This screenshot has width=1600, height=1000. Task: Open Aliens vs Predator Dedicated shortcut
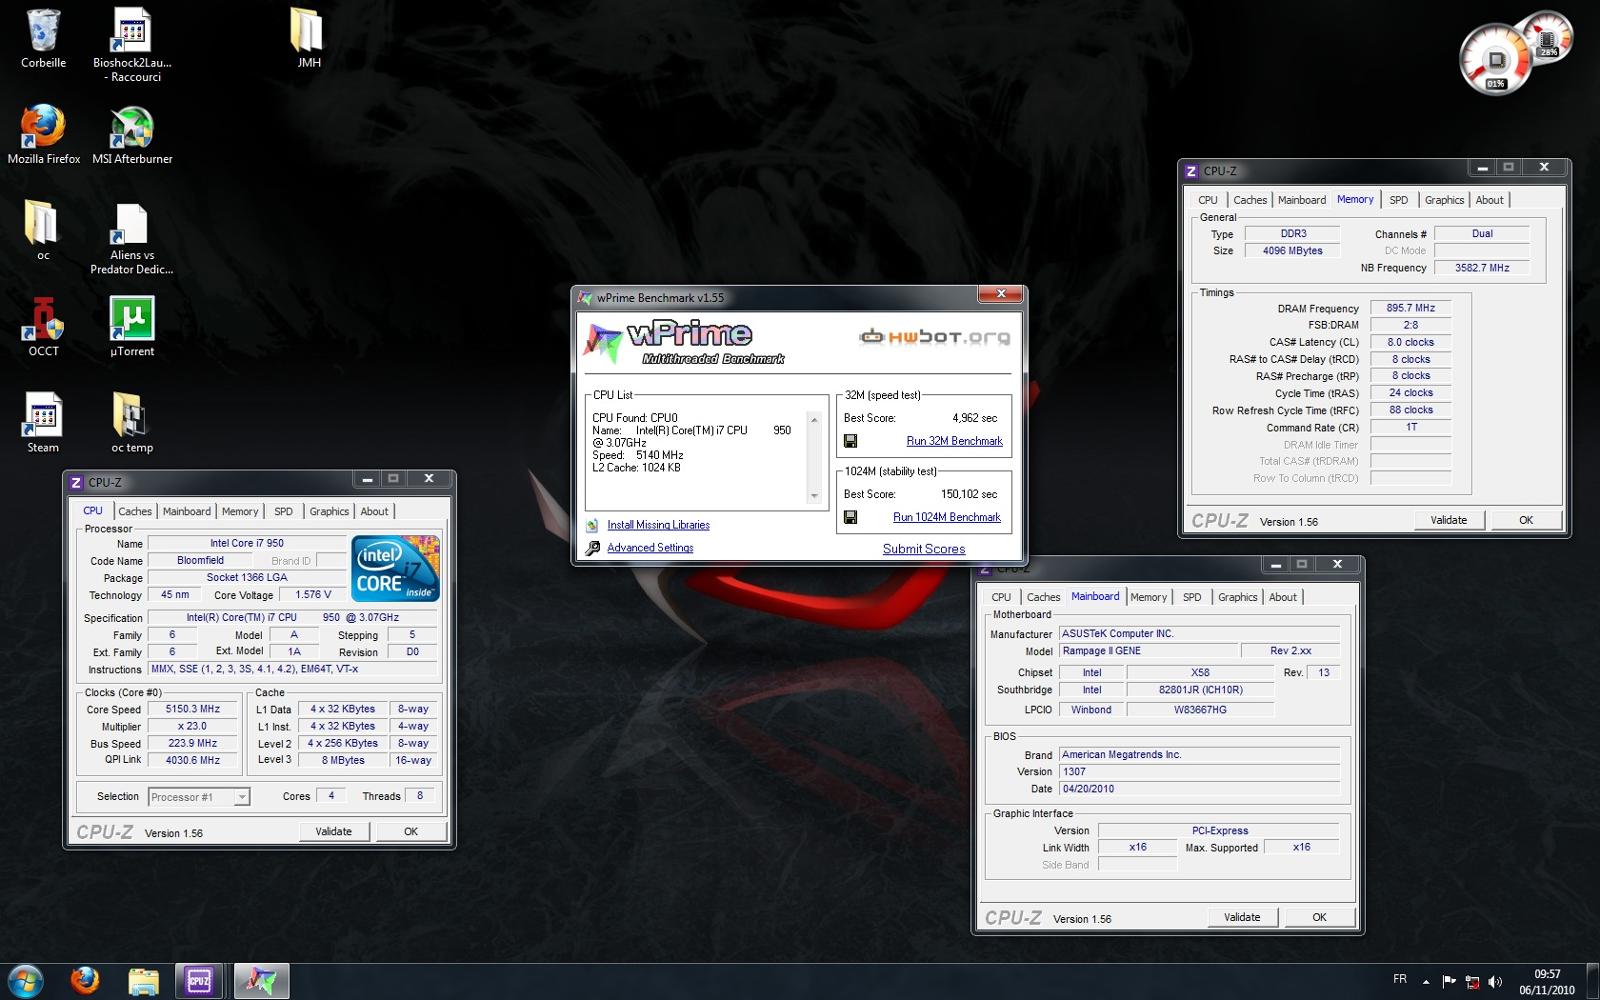point(131,223)
